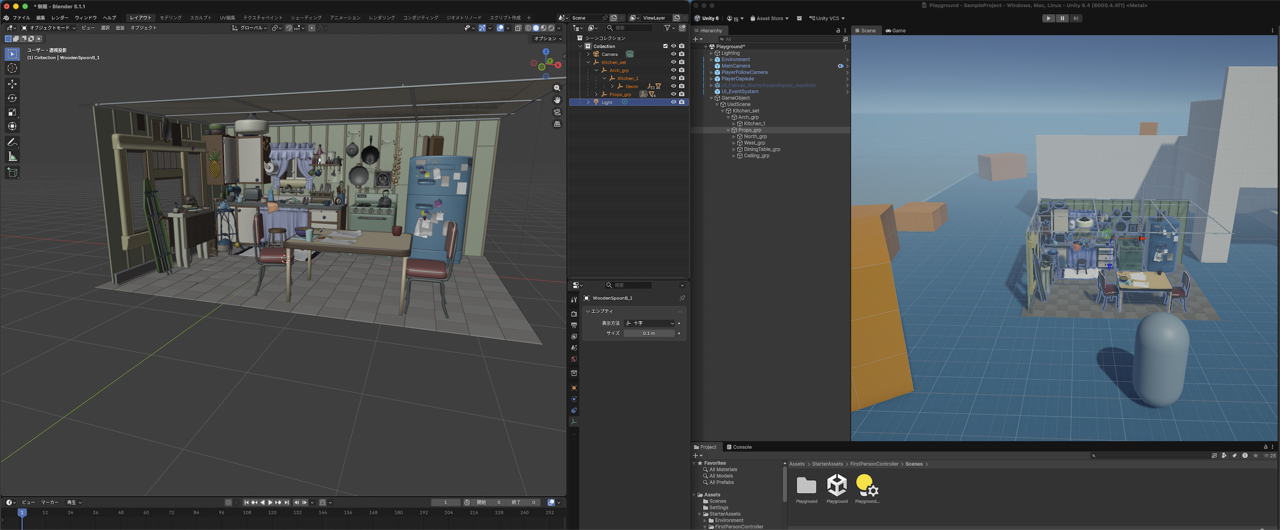Open the Unity VCS dropdown
The width and height of the screenshot is (1280, 530).
pos(826,18)
